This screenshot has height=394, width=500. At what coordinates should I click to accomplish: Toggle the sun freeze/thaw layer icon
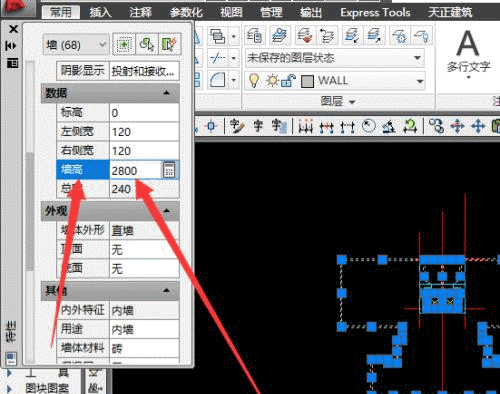pyautogui.click(x=272, y=81)
